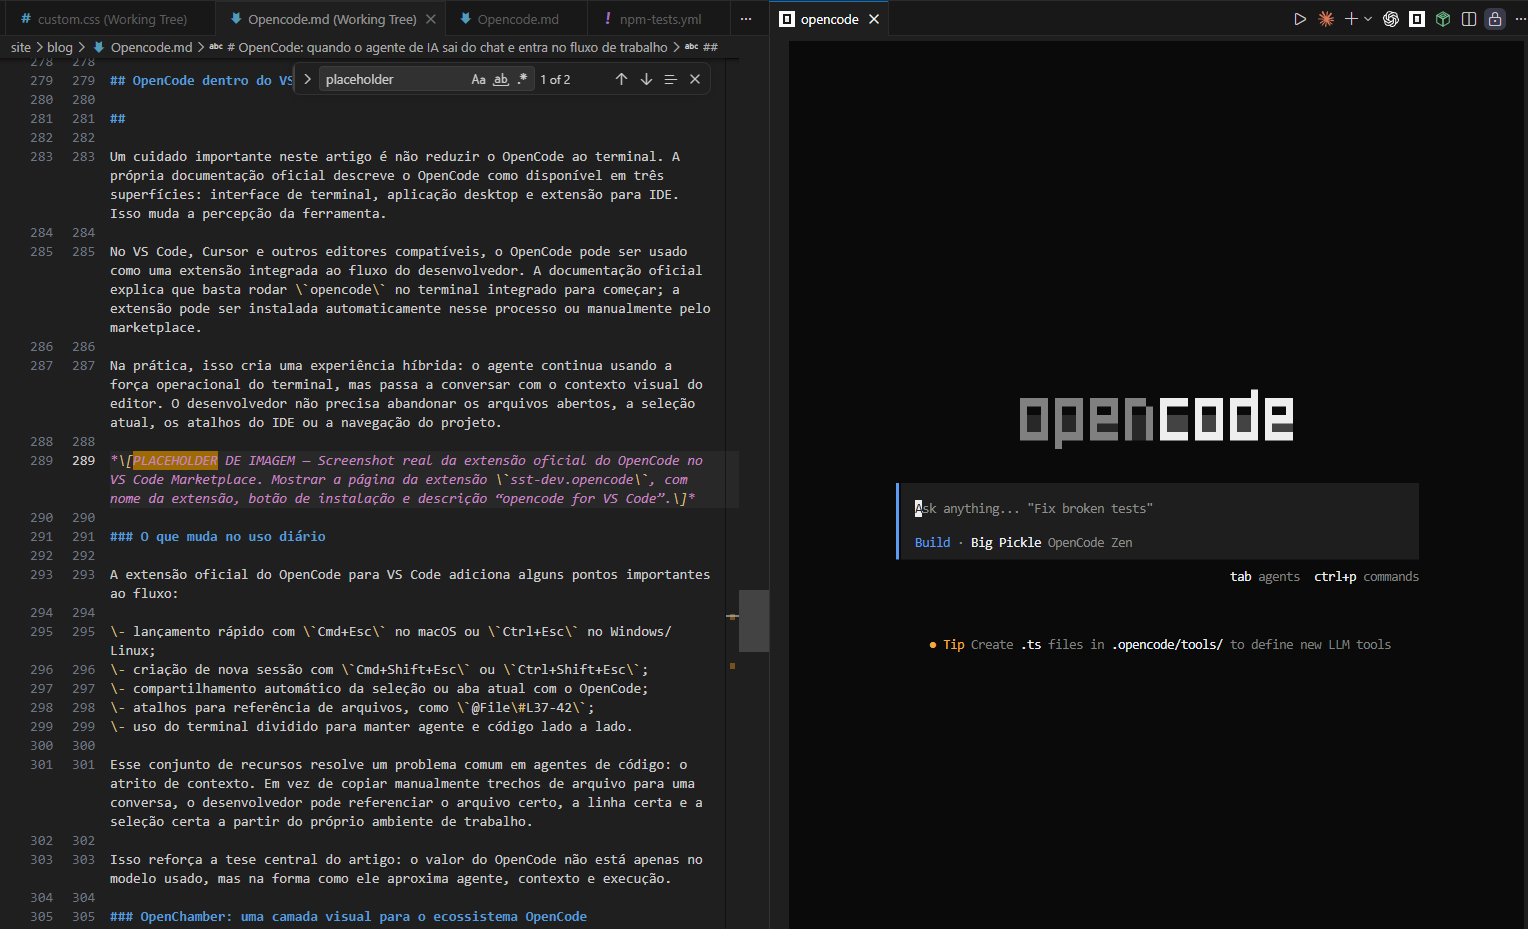Open the ChatGPT knot-shaped icon
Viewport: 1528px width, 929px height.
(1391, 19)
